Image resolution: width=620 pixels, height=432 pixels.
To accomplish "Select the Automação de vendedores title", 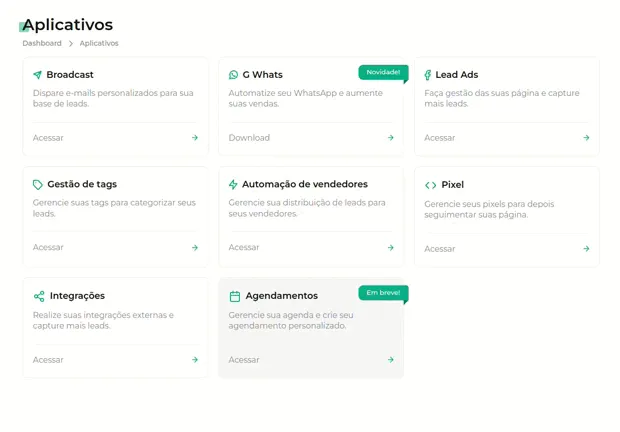I will click(x=305, y=185).
